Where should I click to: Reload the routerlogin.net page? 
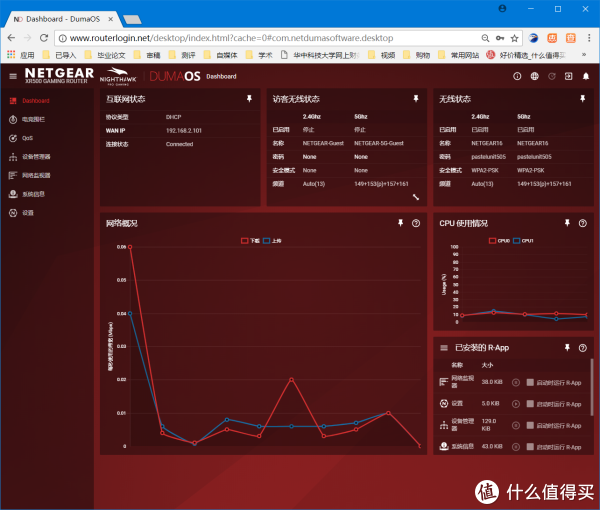44,38
